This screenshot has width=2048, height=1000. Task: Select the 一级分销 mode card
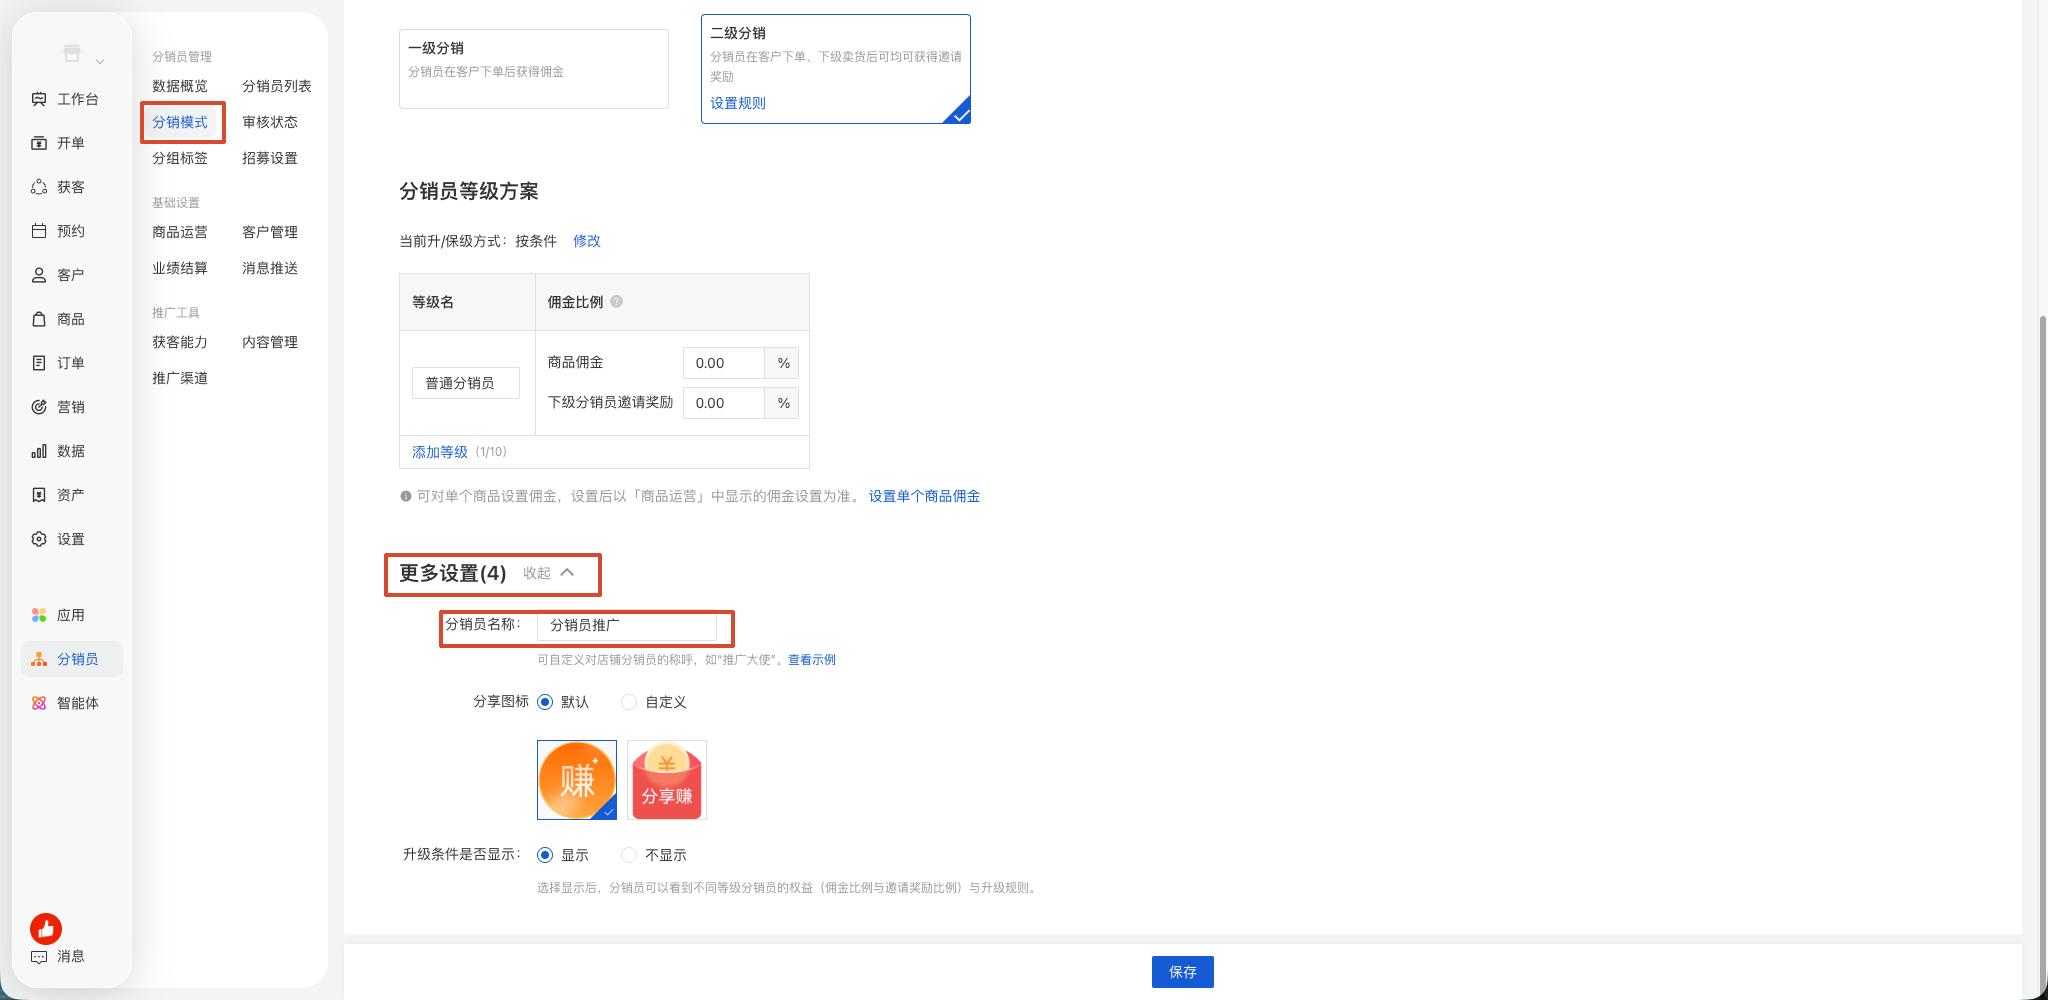tap(534, 69)
